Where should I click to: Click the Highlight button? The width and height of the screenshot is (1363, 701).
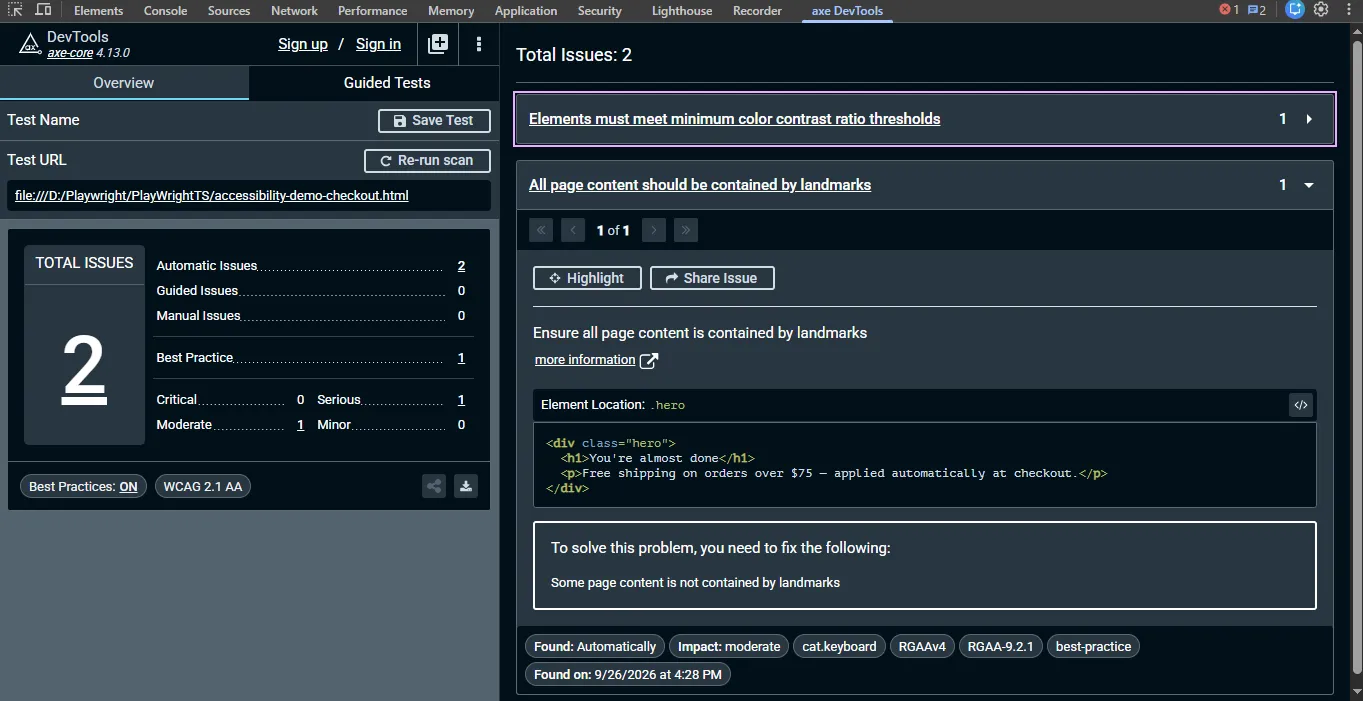587,278
